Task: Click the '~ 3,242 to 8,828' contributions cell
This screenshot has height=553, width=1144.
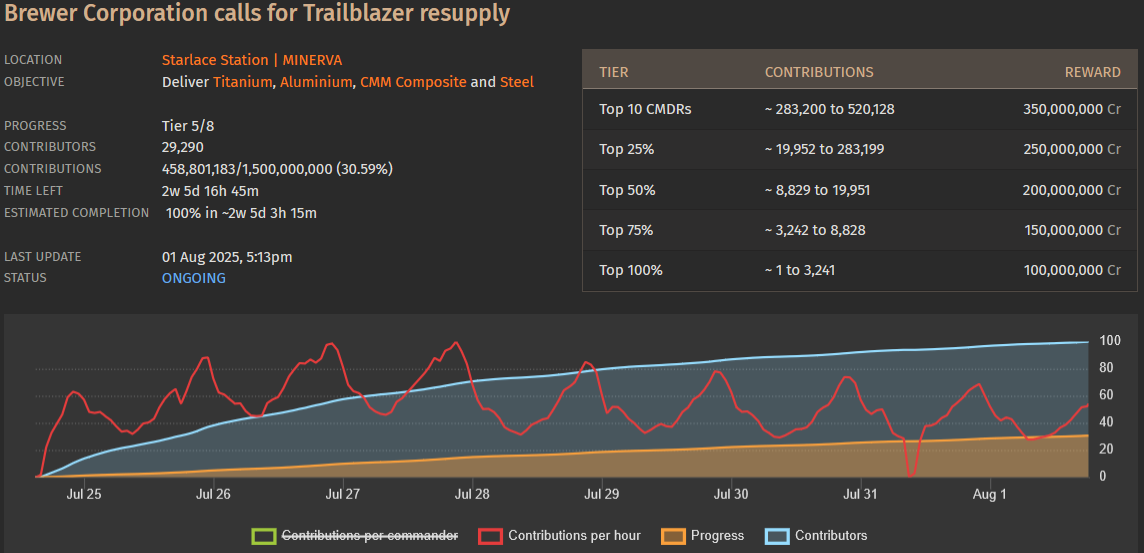Action: 815,231
